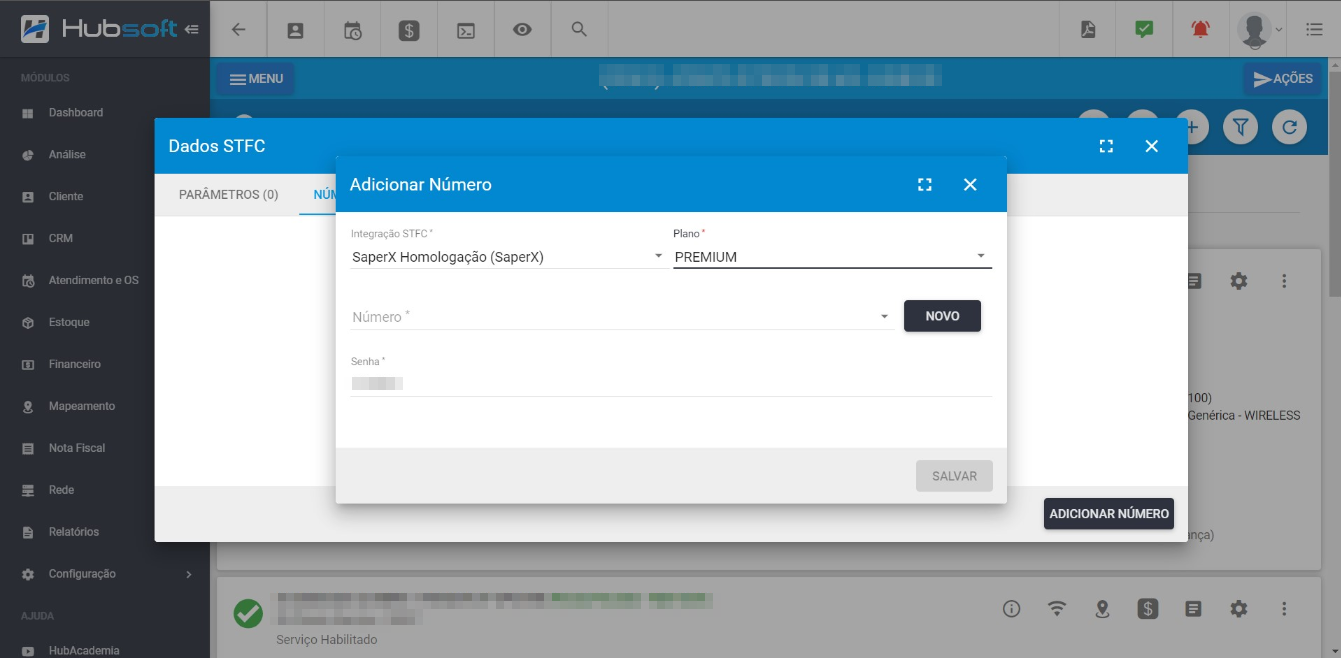The image size is (1341, 659).
Task: Collapse the Hubsoft sidebar menu arrow
Action: pos(191,30)
